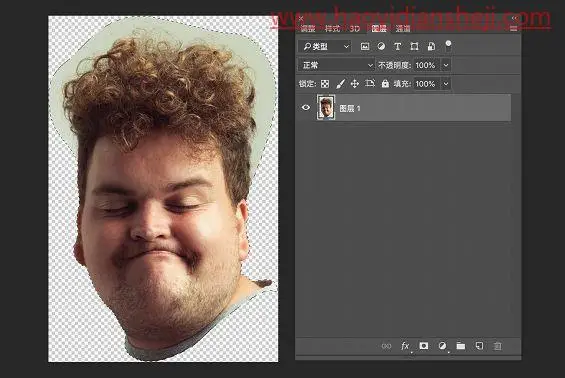Create a new layer
The height and width of the screenshot is (378, 565).
479,346
